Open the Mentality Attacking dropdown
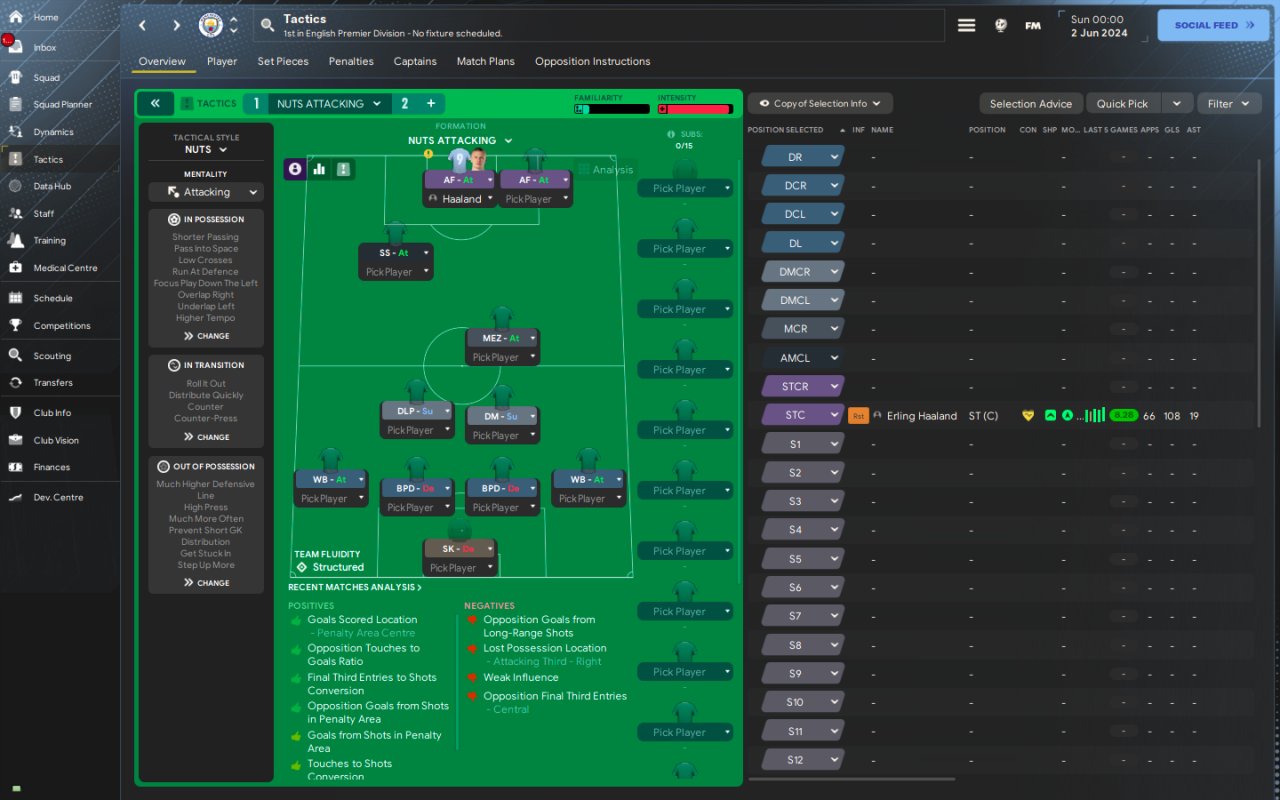1280x800 pixels. click(x=206, y=192)
